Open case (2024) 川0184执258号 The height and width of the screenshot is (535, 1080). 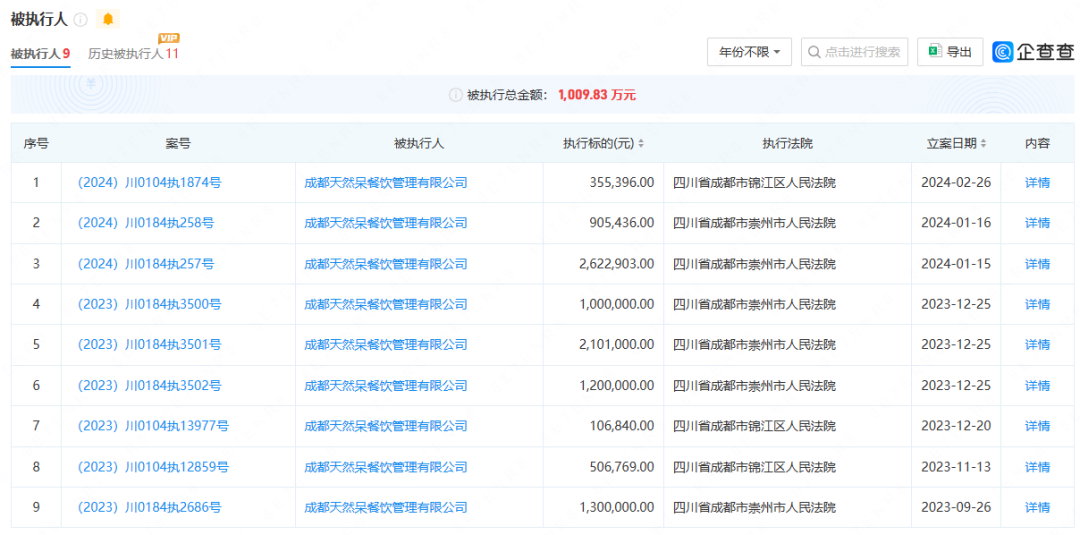145,223
